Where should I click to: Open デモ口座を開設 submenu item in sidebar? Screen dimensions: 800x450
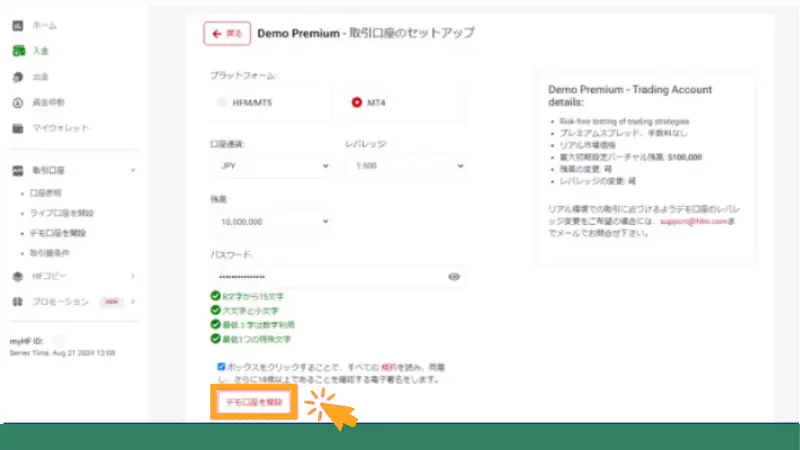point(58,233)
